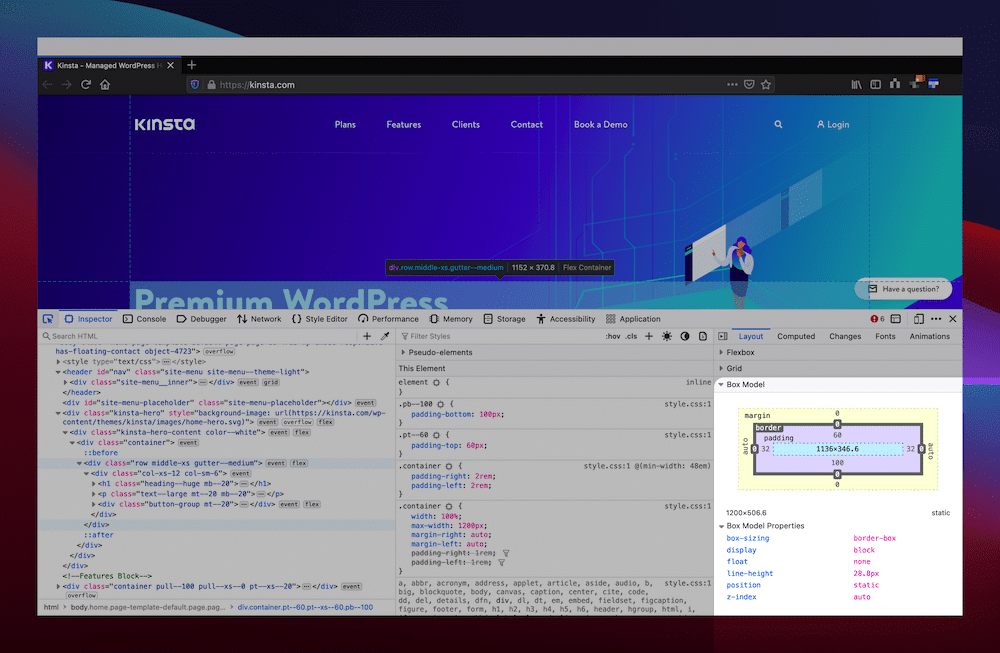This screenshot has width=1000, height=653.
Task: Open the split console toggle icon
Action: coord(895,319)
